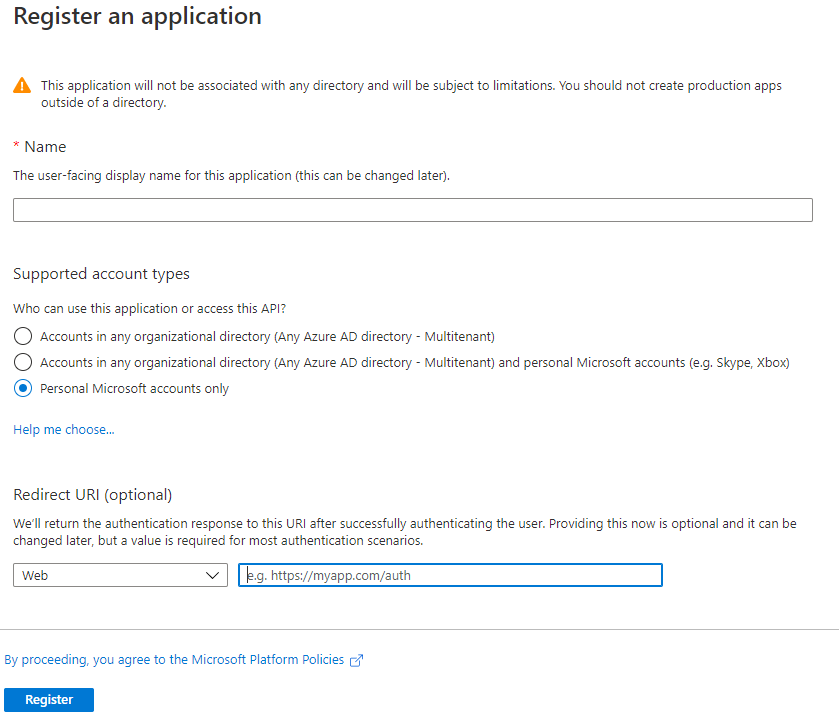
Task: Click the Supported account types heading
Action: (x=101, y=274)
